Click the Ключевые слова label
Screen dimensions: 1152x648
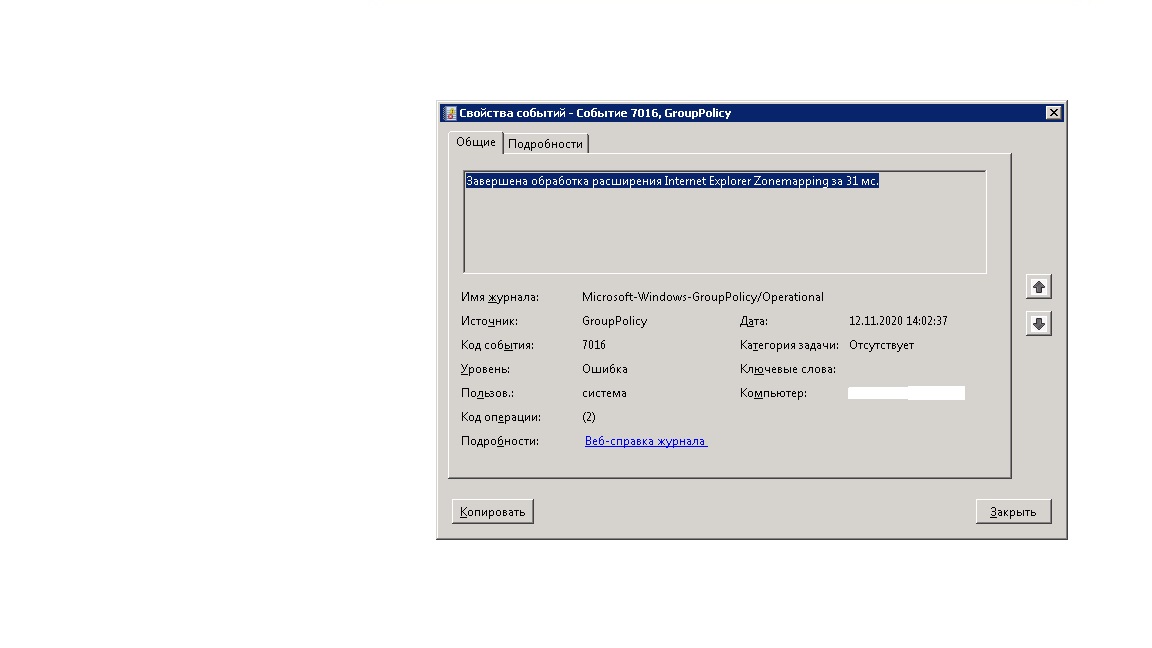tap(788, 369)
